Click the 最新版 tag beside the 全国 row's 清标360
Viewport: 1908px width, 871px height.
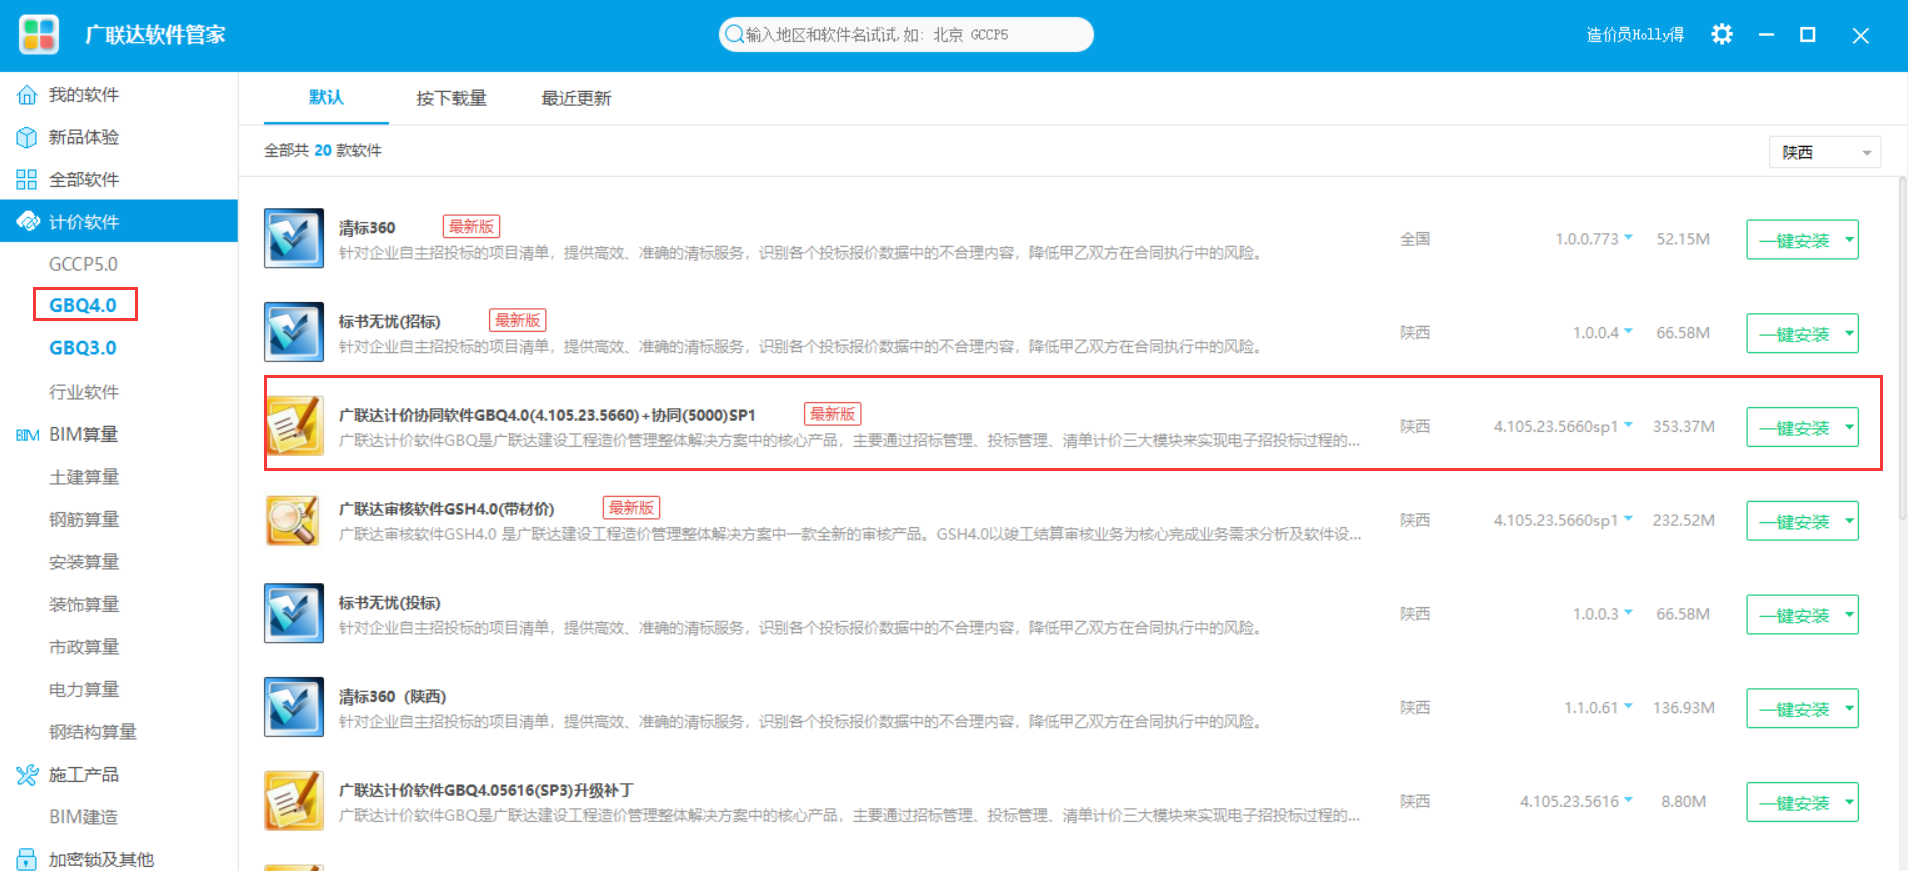tap(471, 227)
